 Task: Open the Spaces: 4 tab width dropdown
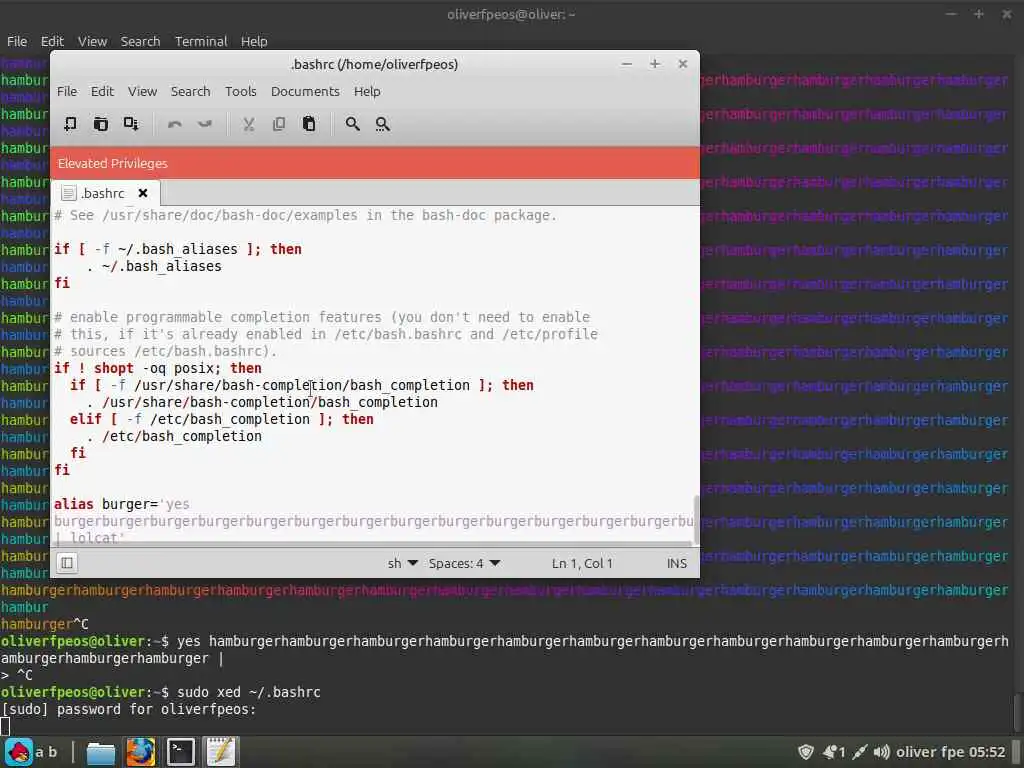tap(464, 564)
